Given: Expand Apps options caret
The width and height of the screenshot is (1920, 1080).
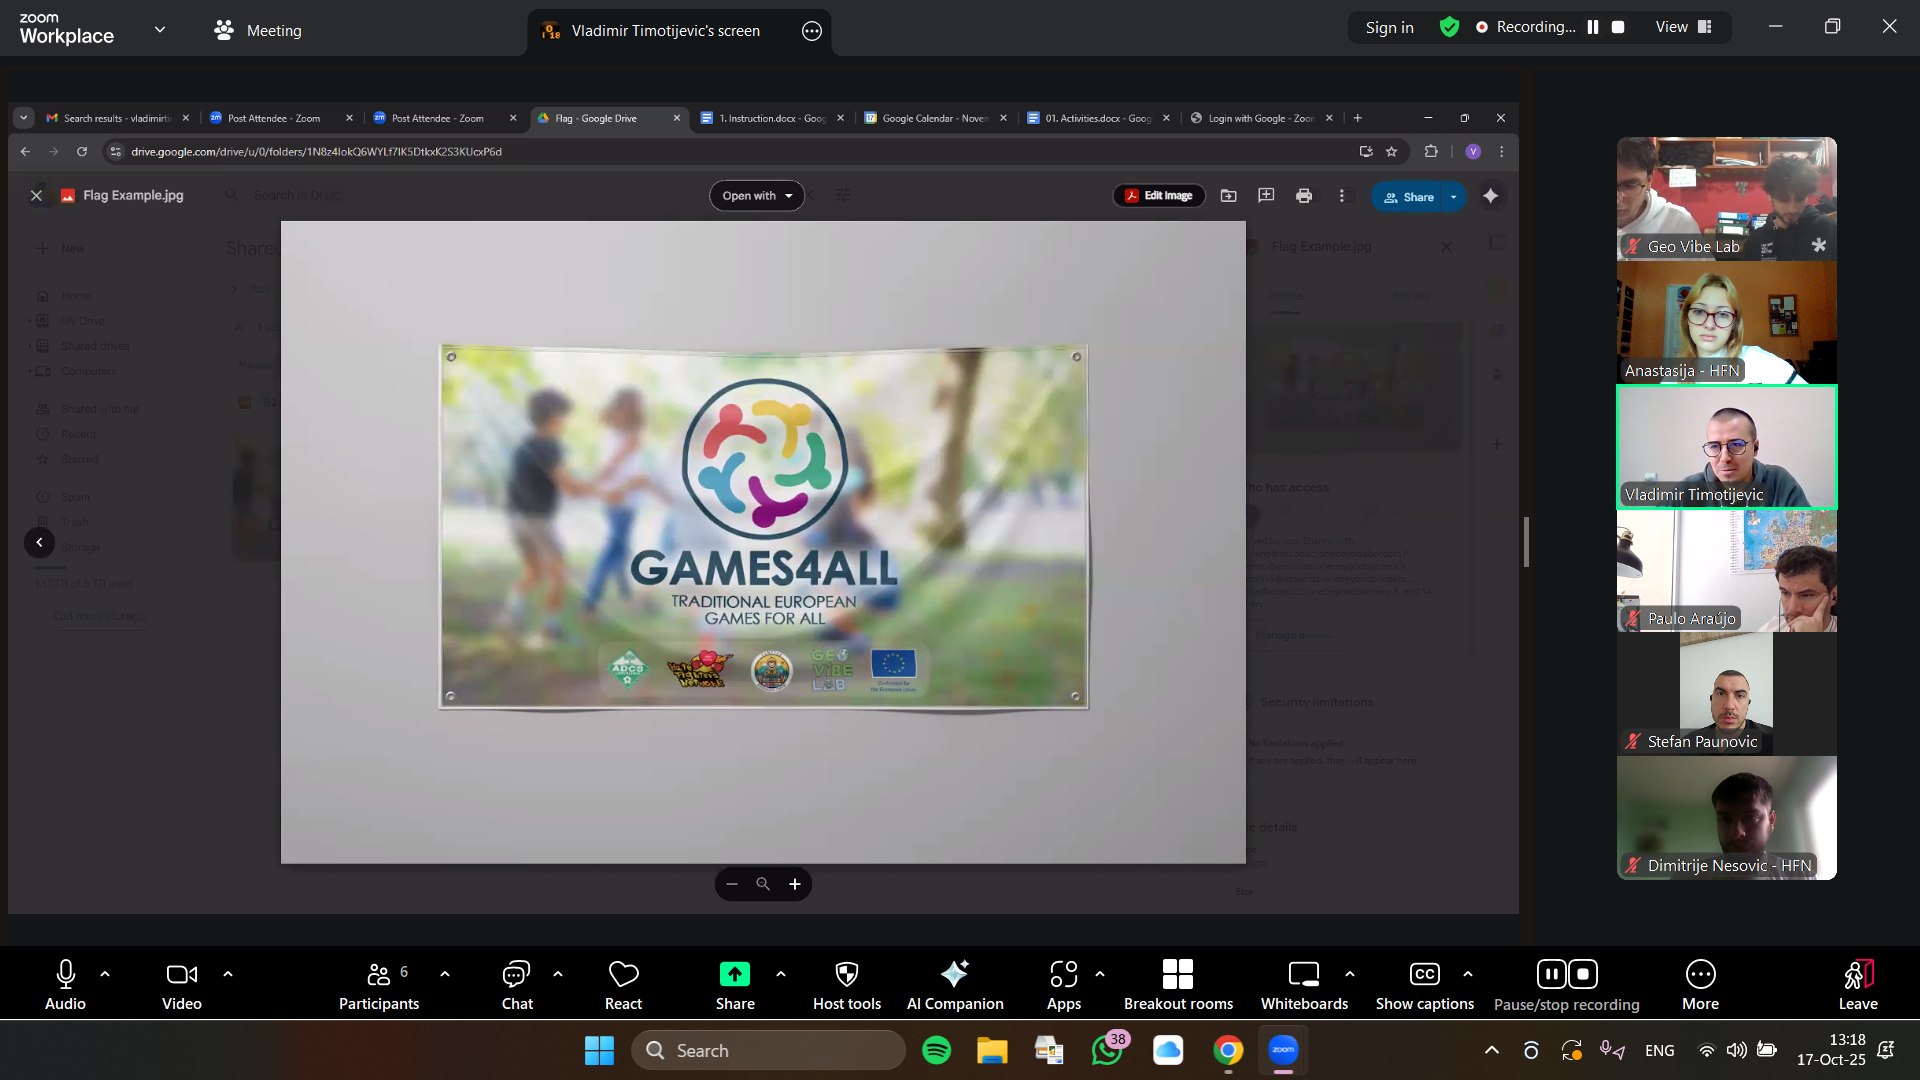Looking at the screenshot, I should tap(1100, 974).
